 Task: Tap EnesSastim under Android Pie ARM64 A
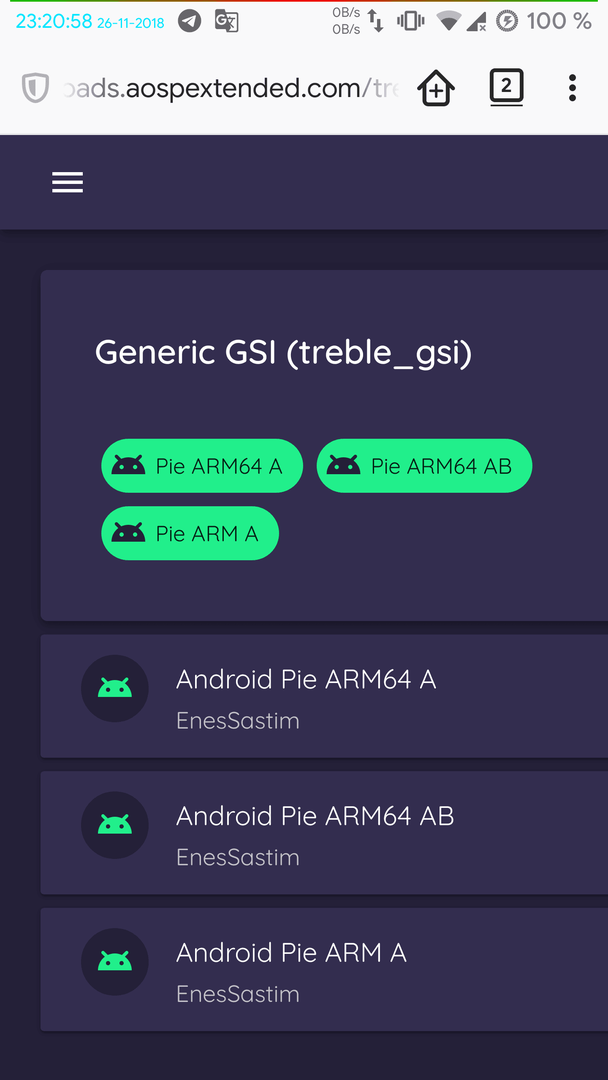pos(238,720)
